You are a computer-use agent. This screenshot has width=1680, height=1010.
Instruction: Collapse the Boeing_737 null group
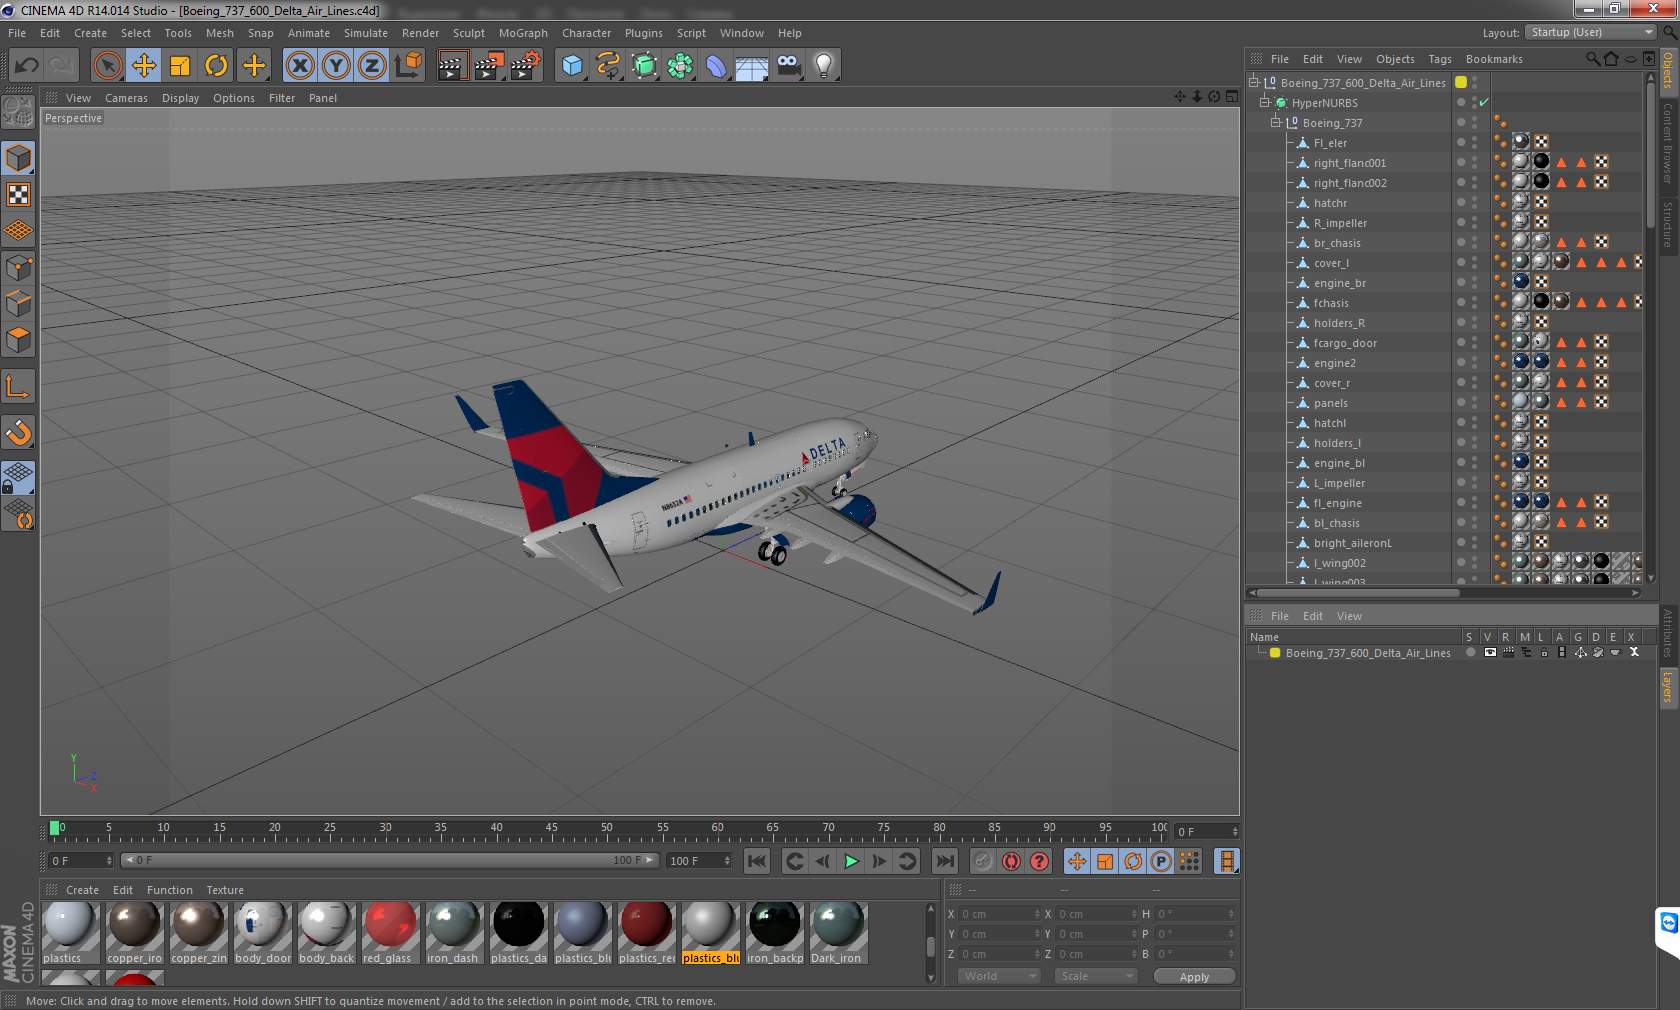pyautogui.click(x=1276, y=122)
